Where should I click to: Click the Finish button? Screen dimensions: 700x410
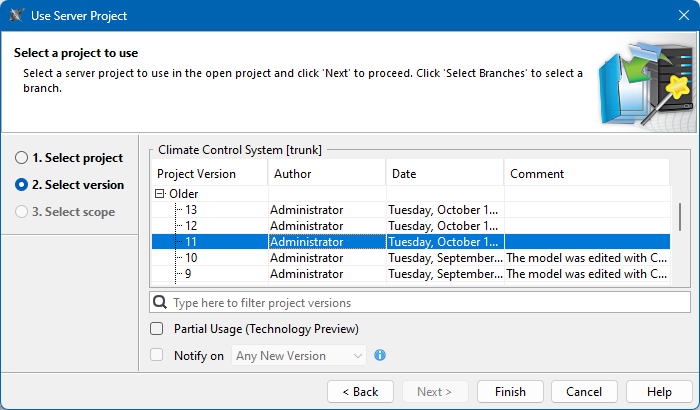point(510,391)
